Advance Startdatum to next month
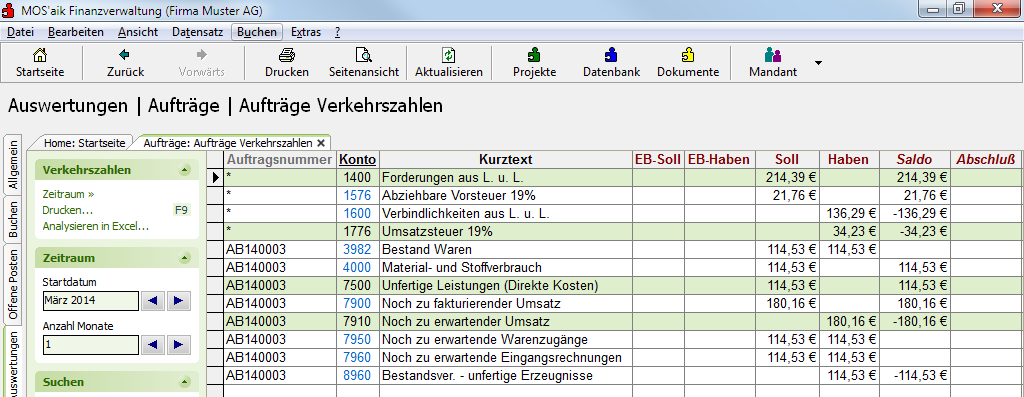1024x397 pixels. [x=178, y=301]
